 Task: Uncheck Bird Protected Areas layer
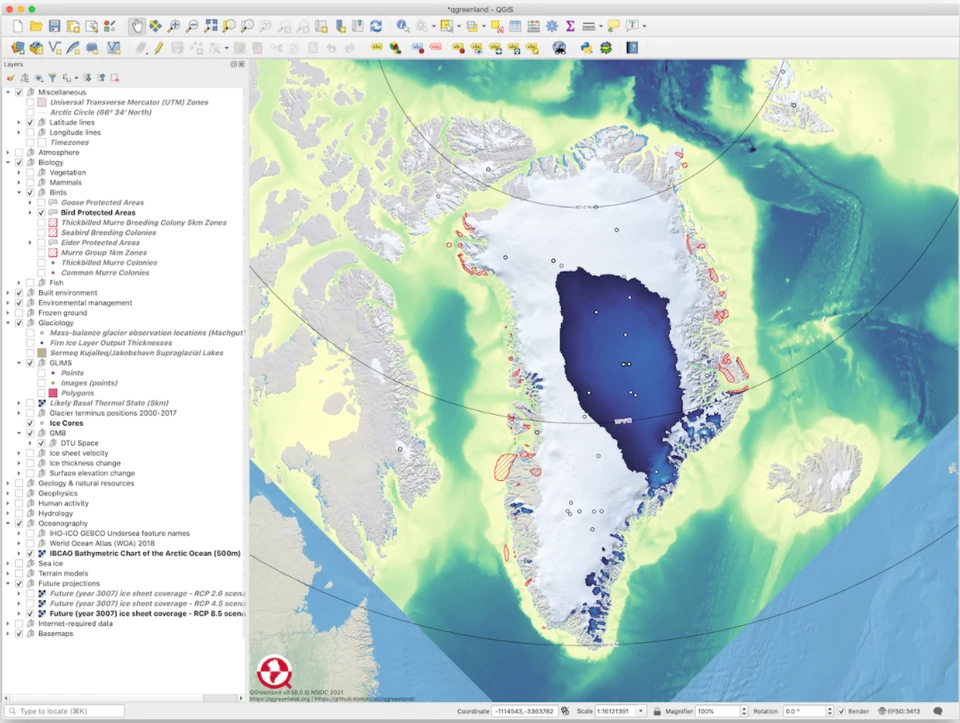pyautogui.click(x=41, y=212)
